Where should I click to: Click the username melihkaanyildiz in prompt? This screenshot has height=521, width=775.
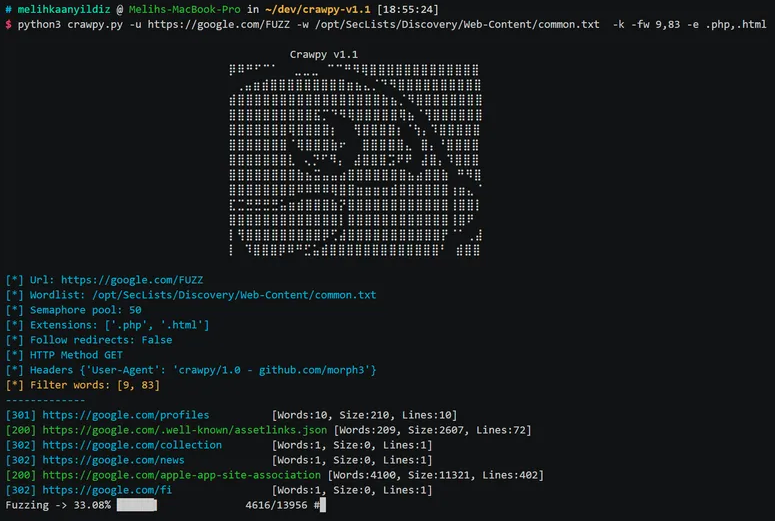[64, 9]
